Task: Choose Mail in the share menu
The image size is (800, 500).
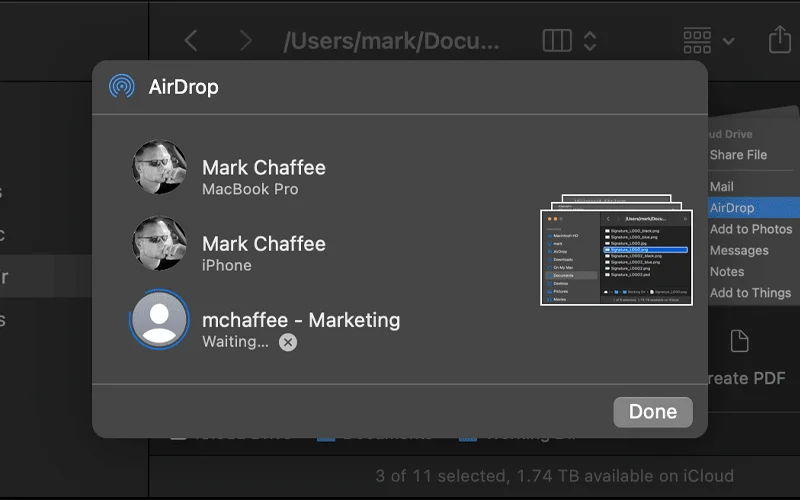Action: pyautogui.click(x=721, y=187)
